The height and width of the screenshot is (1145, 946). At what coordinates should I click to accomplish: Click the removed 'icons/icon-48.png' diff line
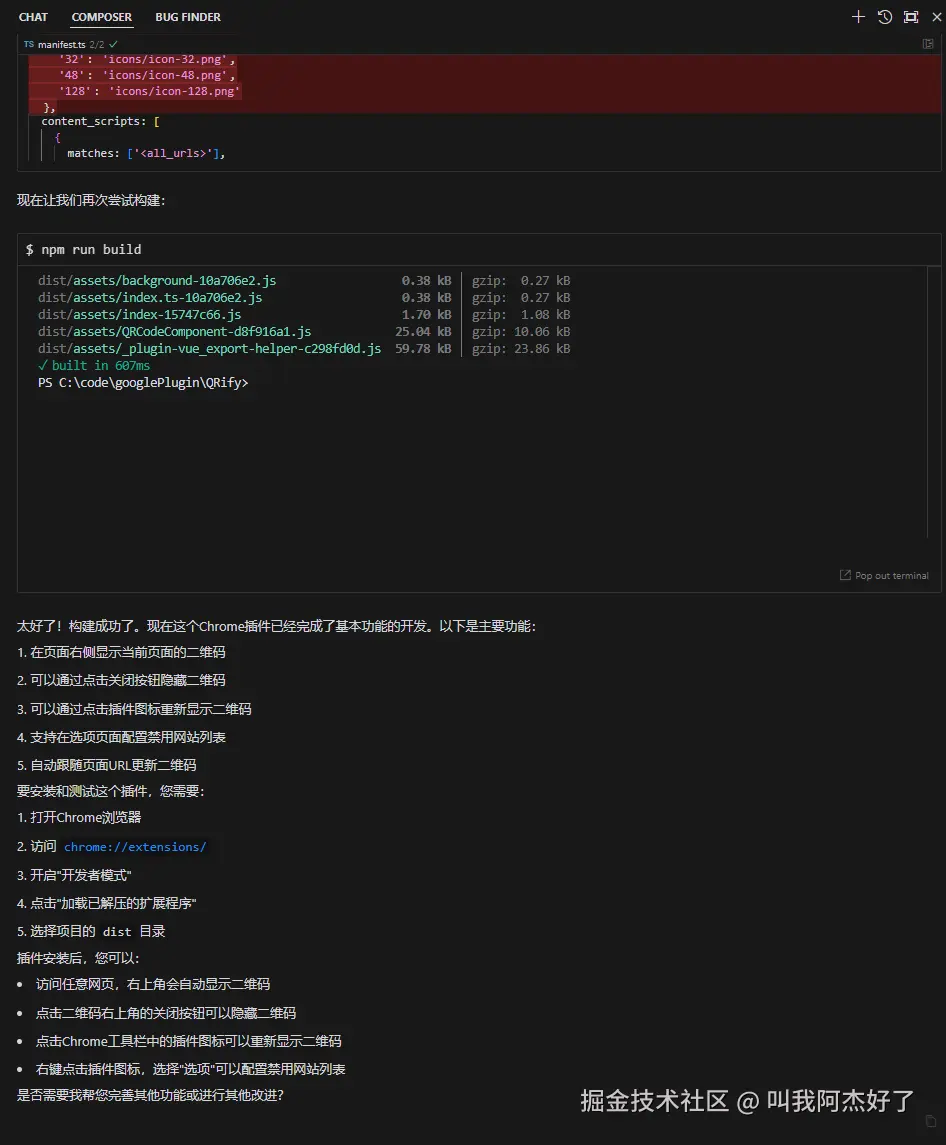click(147, 75)
